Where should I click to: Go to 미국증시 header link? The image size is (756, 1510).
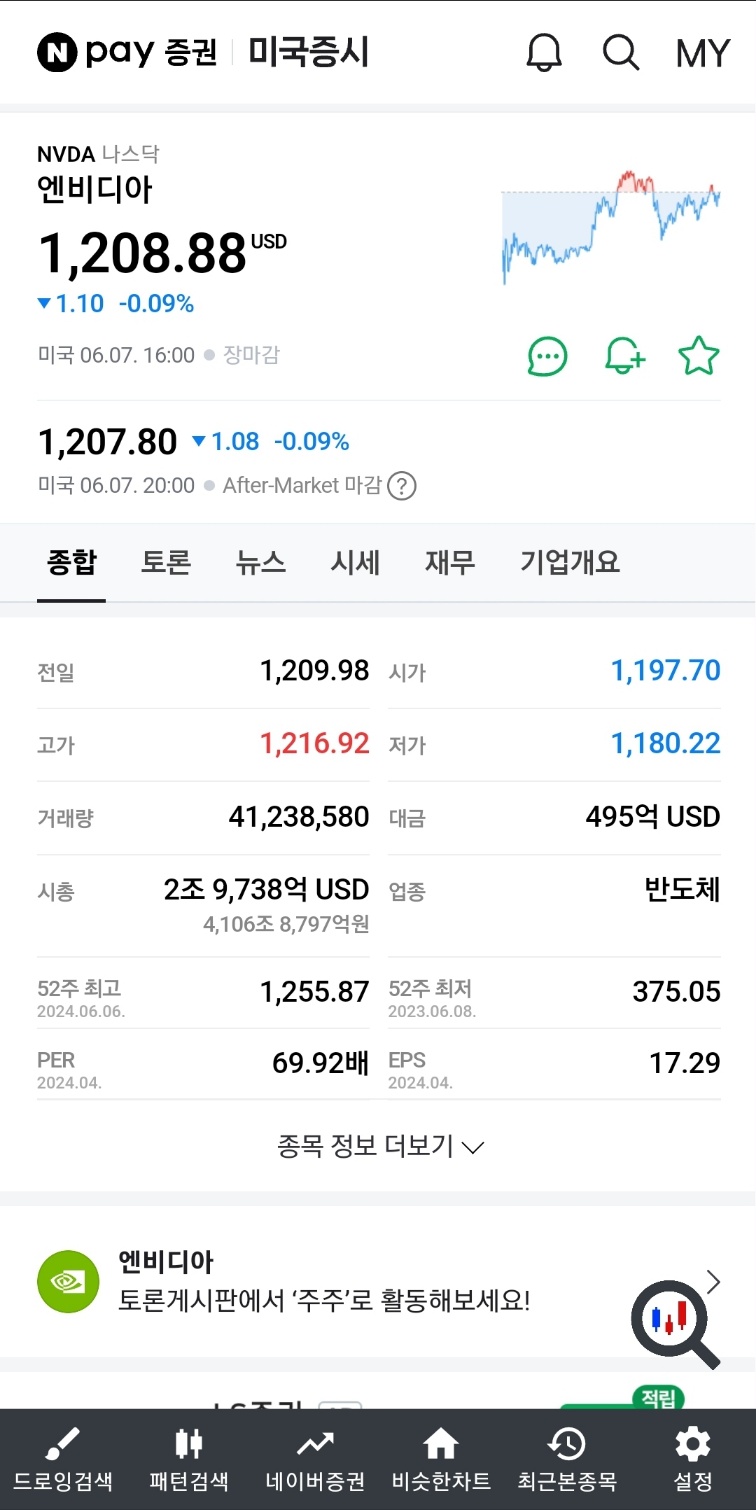click(x=309, y=52)
